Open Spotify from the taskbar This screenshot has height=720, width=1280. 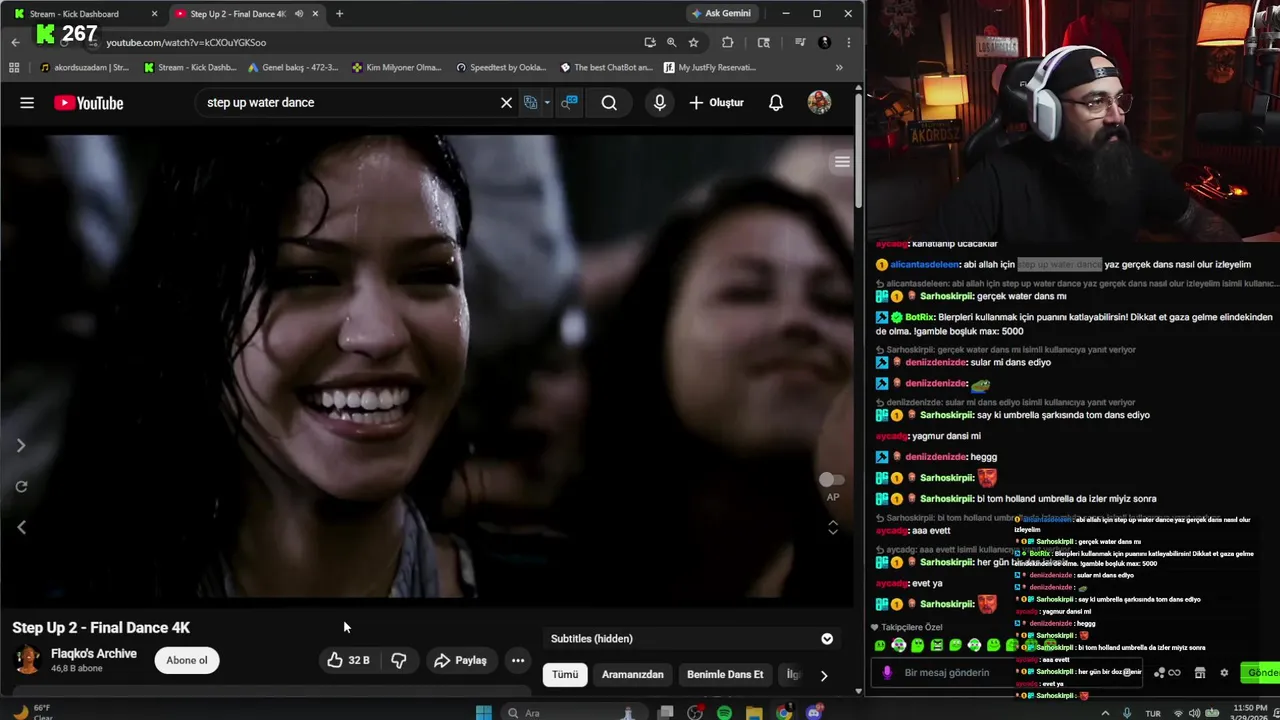(724, 713)
